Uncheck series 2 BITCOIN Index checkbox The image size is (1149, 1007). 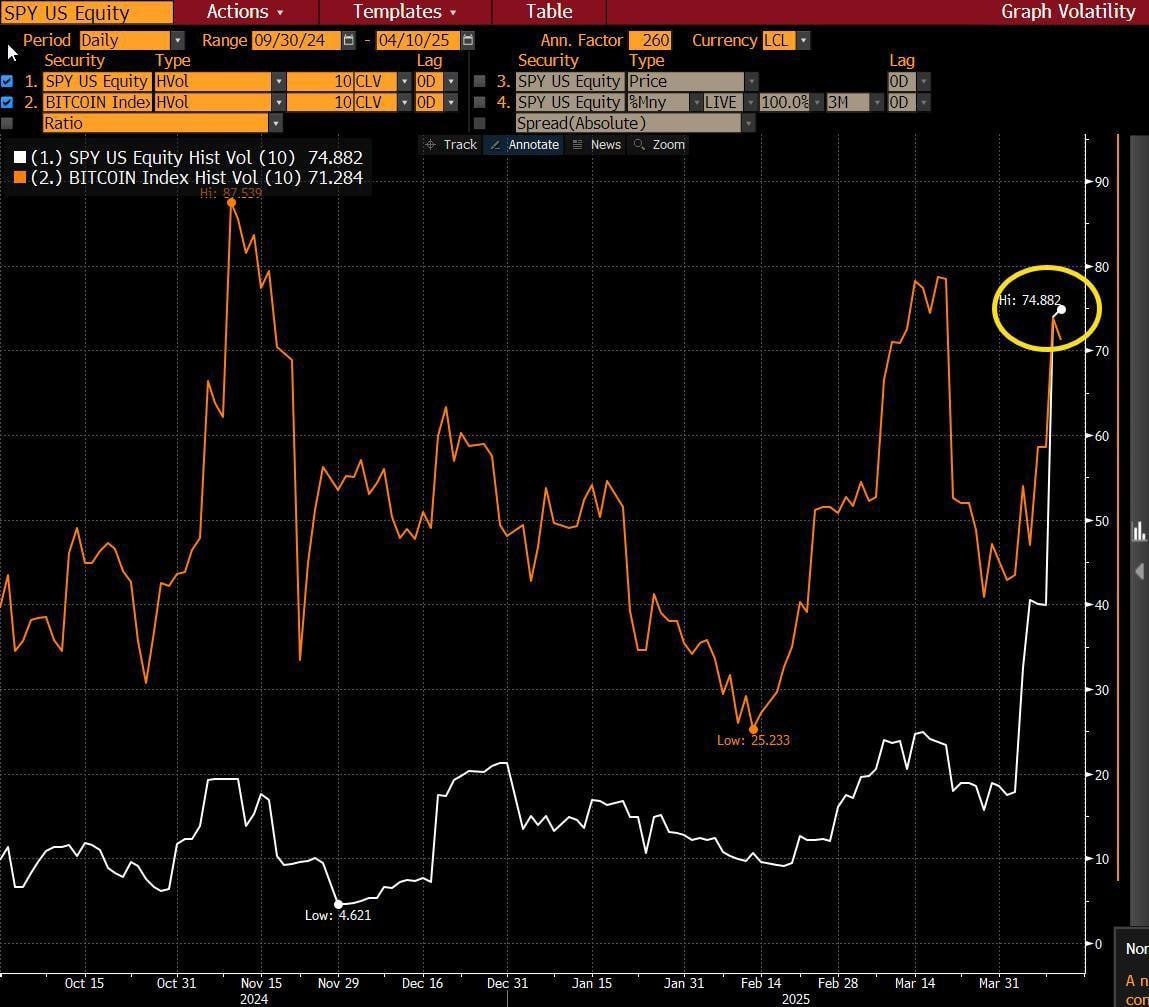point(7,103)
